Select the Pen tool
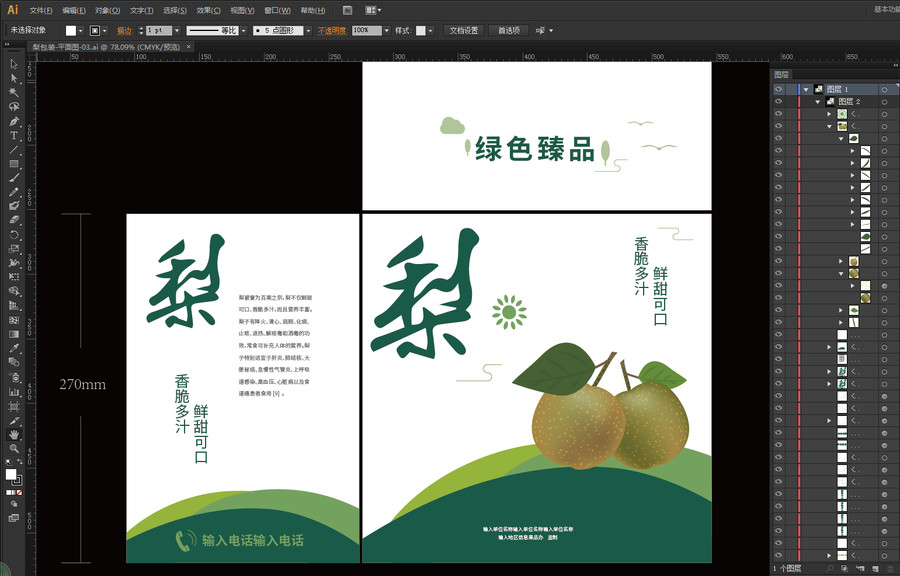The height and width of the screenshot is (576, 900). tap(14, 121)
